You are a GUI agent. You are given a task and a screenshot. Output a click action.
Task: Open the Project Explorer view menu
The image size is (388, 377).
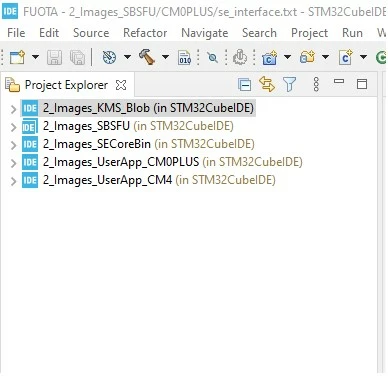316,84
